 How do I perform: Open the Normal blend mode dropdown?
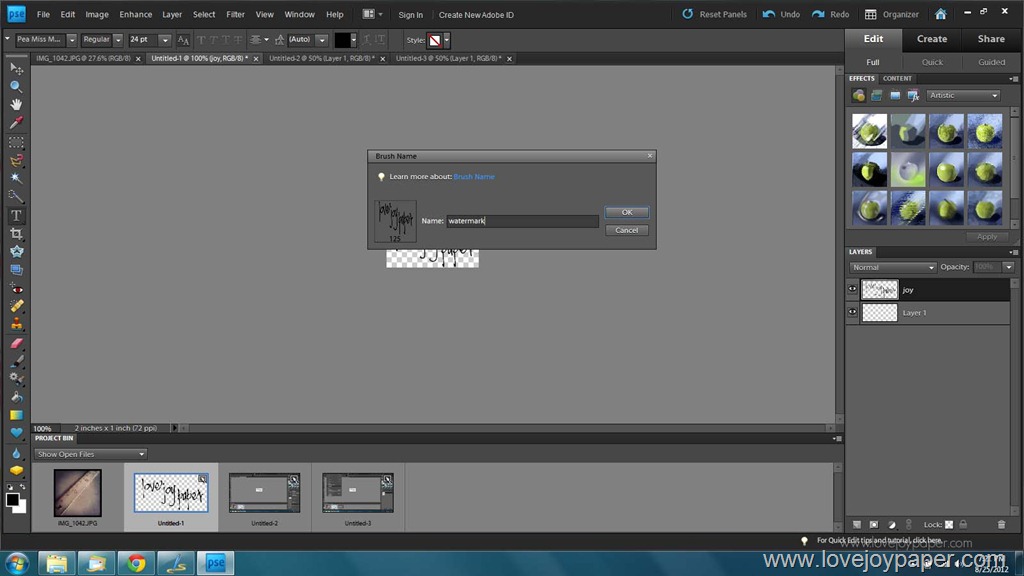893,267
